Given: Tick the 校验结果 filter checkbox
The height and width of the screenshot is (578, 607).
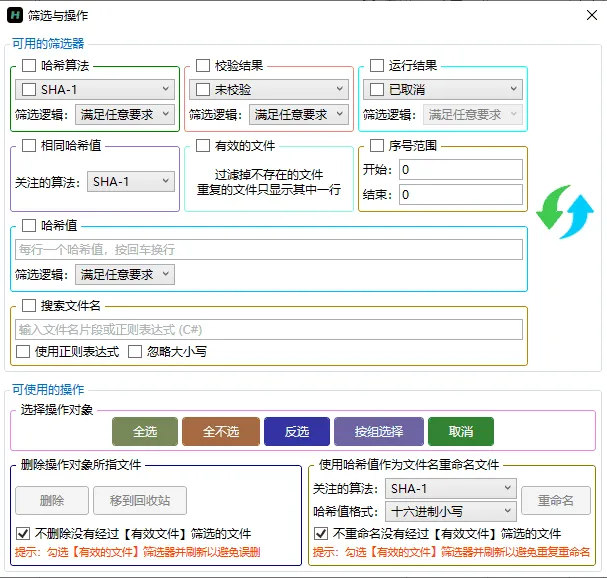Looking at the screenshot, I should tap(203, 66).
